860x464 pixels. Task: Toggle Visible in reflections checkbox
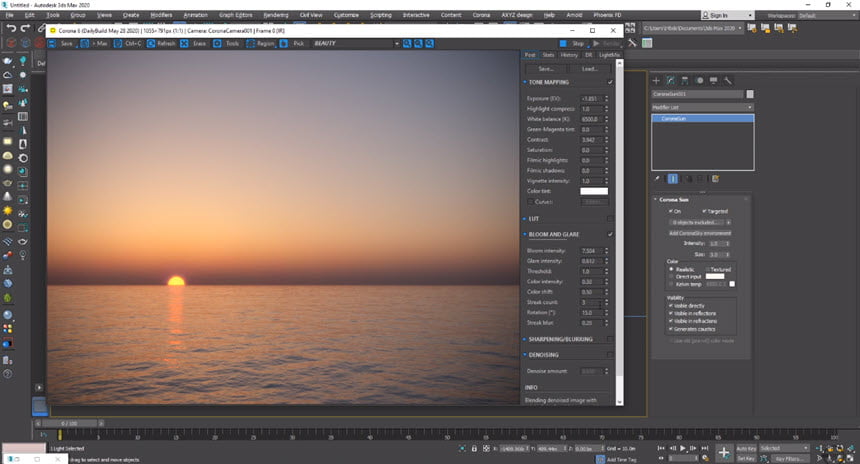tap(671, 313)
